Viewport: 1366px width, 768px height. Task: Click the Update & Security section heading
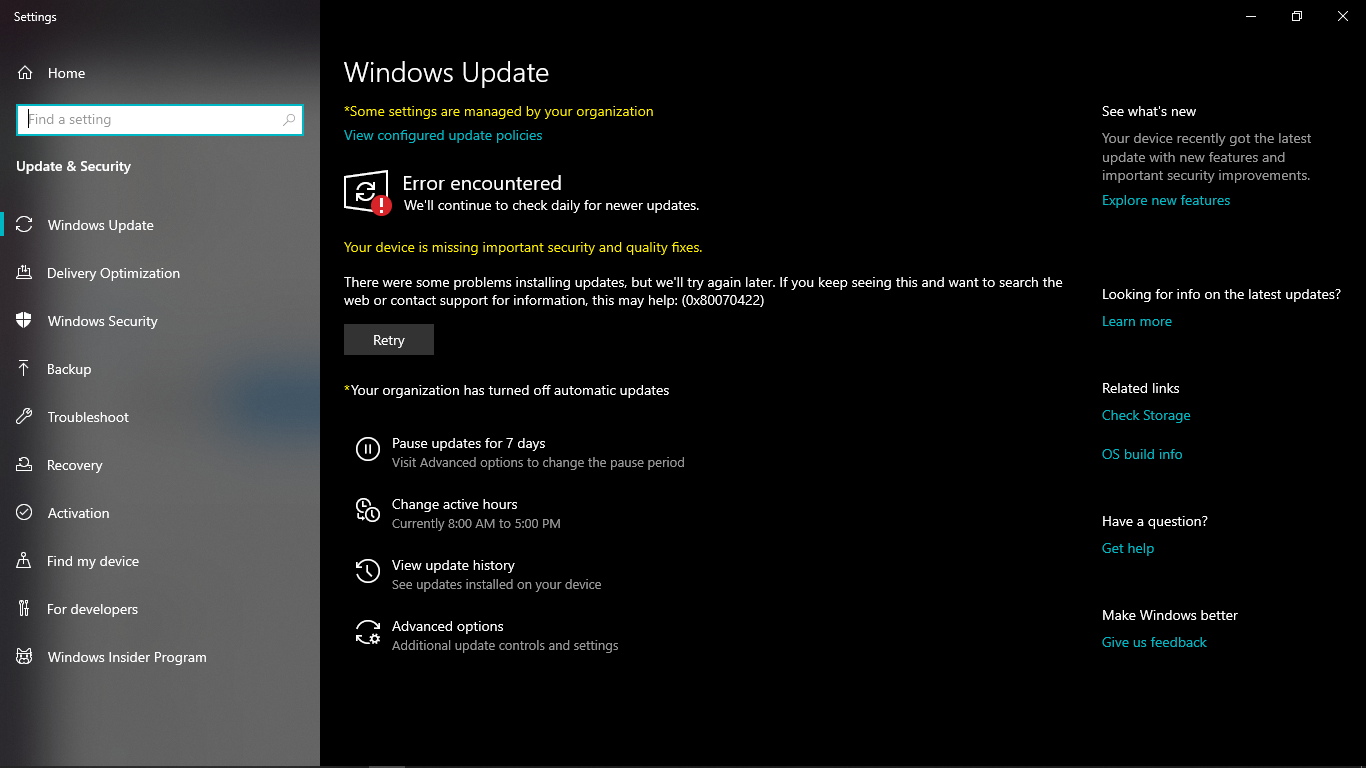pyautogui.click(x=73, y=166)
